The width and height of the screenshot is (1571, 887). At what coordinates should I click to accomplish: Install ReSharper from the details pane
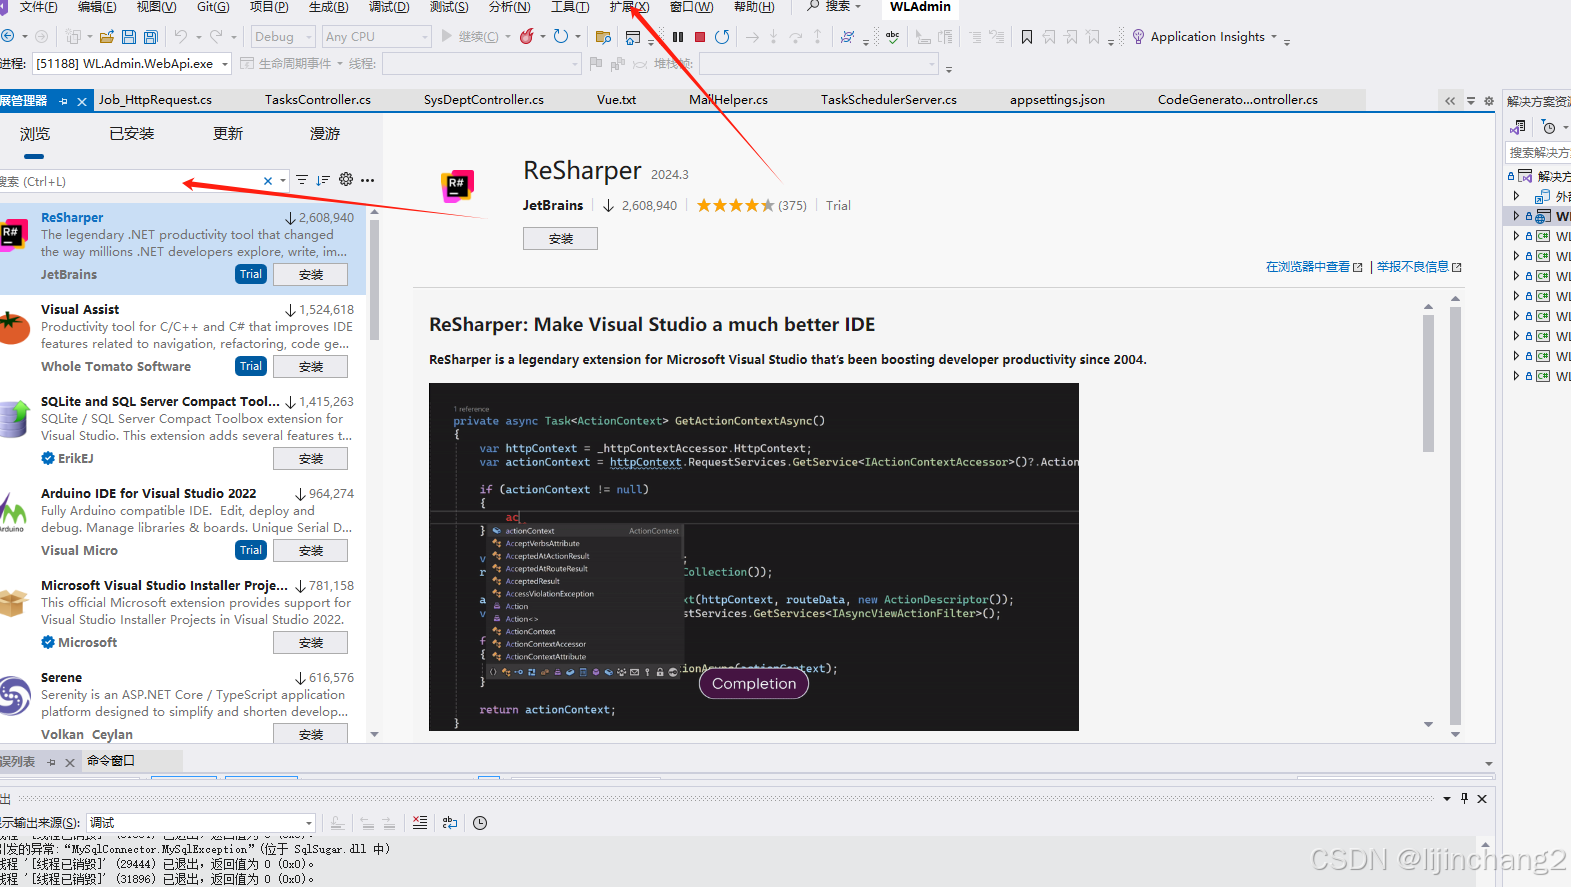(x=560, y=239)
